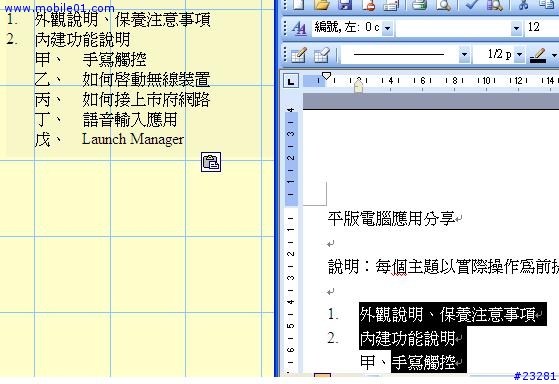Click 如何啓動無線裝置 in the left sheet
This screenshot has height=384, width=559.
coord(146,80)
